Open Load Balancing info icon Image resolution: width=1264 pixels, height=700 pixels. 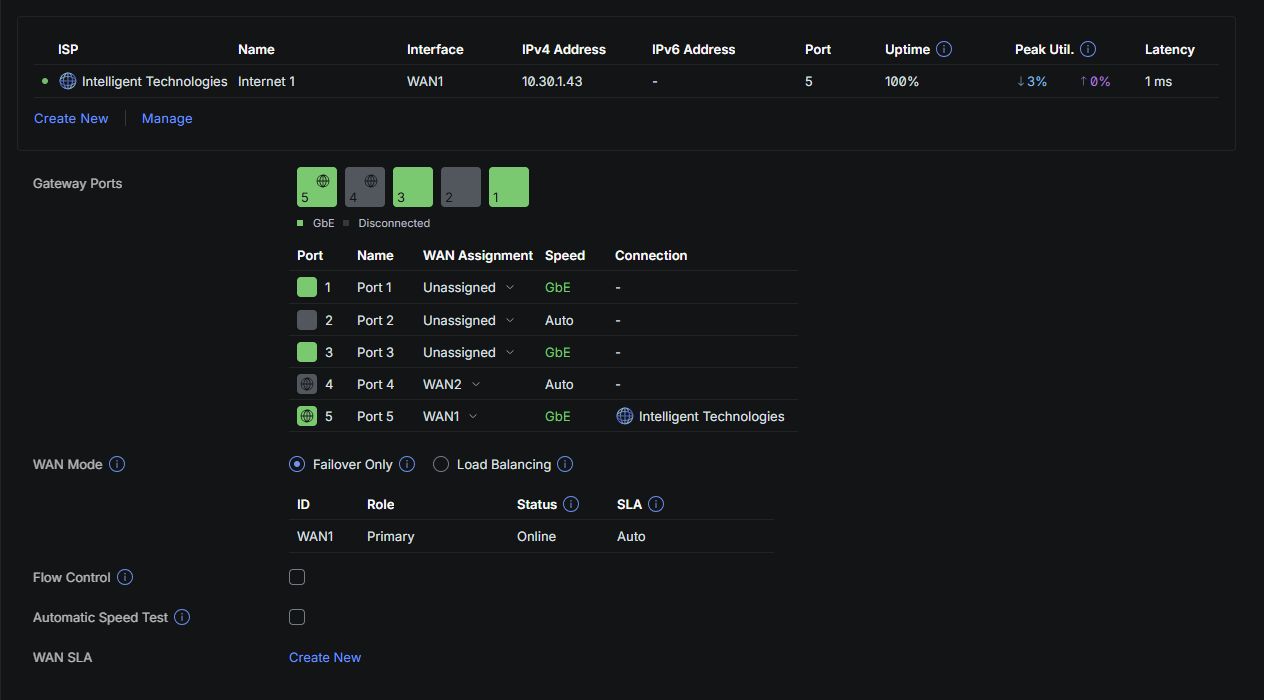click(x=565, y=464)
